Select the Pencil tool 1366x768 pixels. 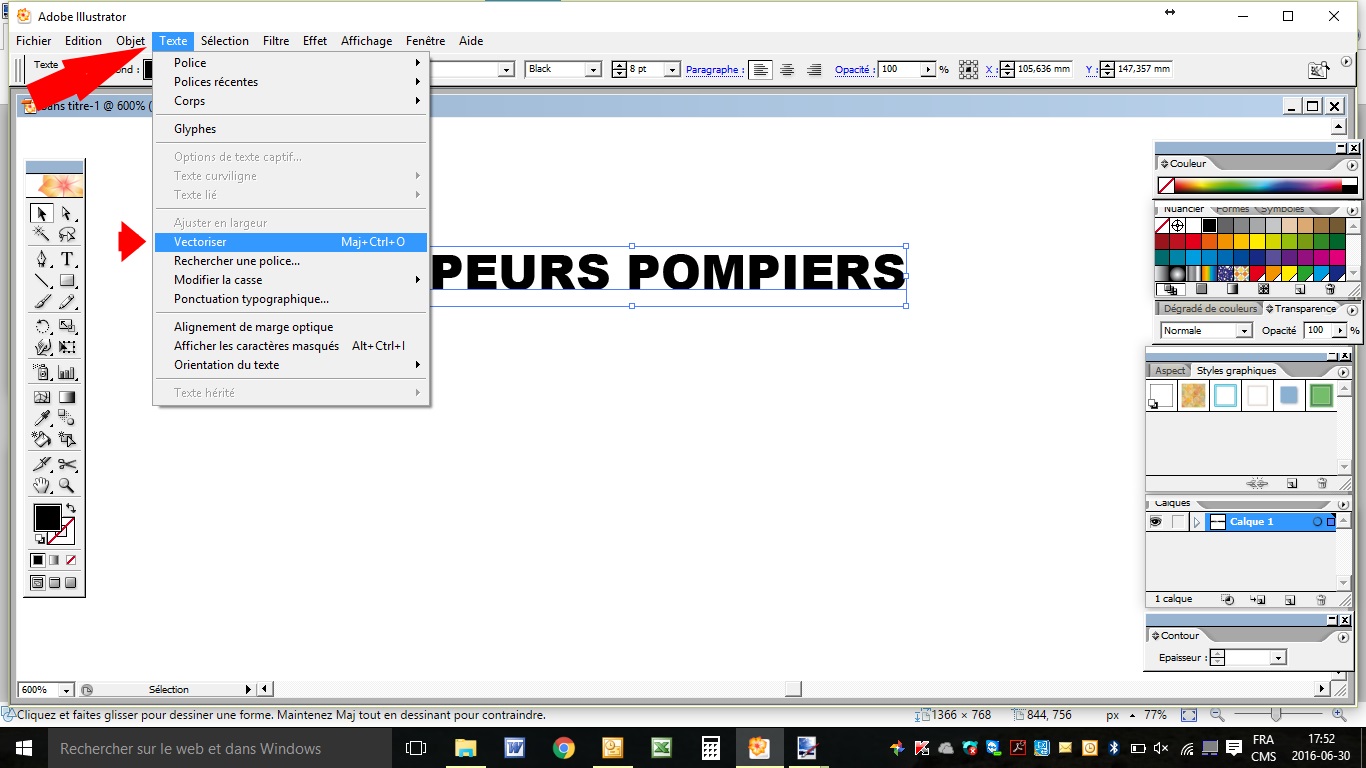(67, 301)
